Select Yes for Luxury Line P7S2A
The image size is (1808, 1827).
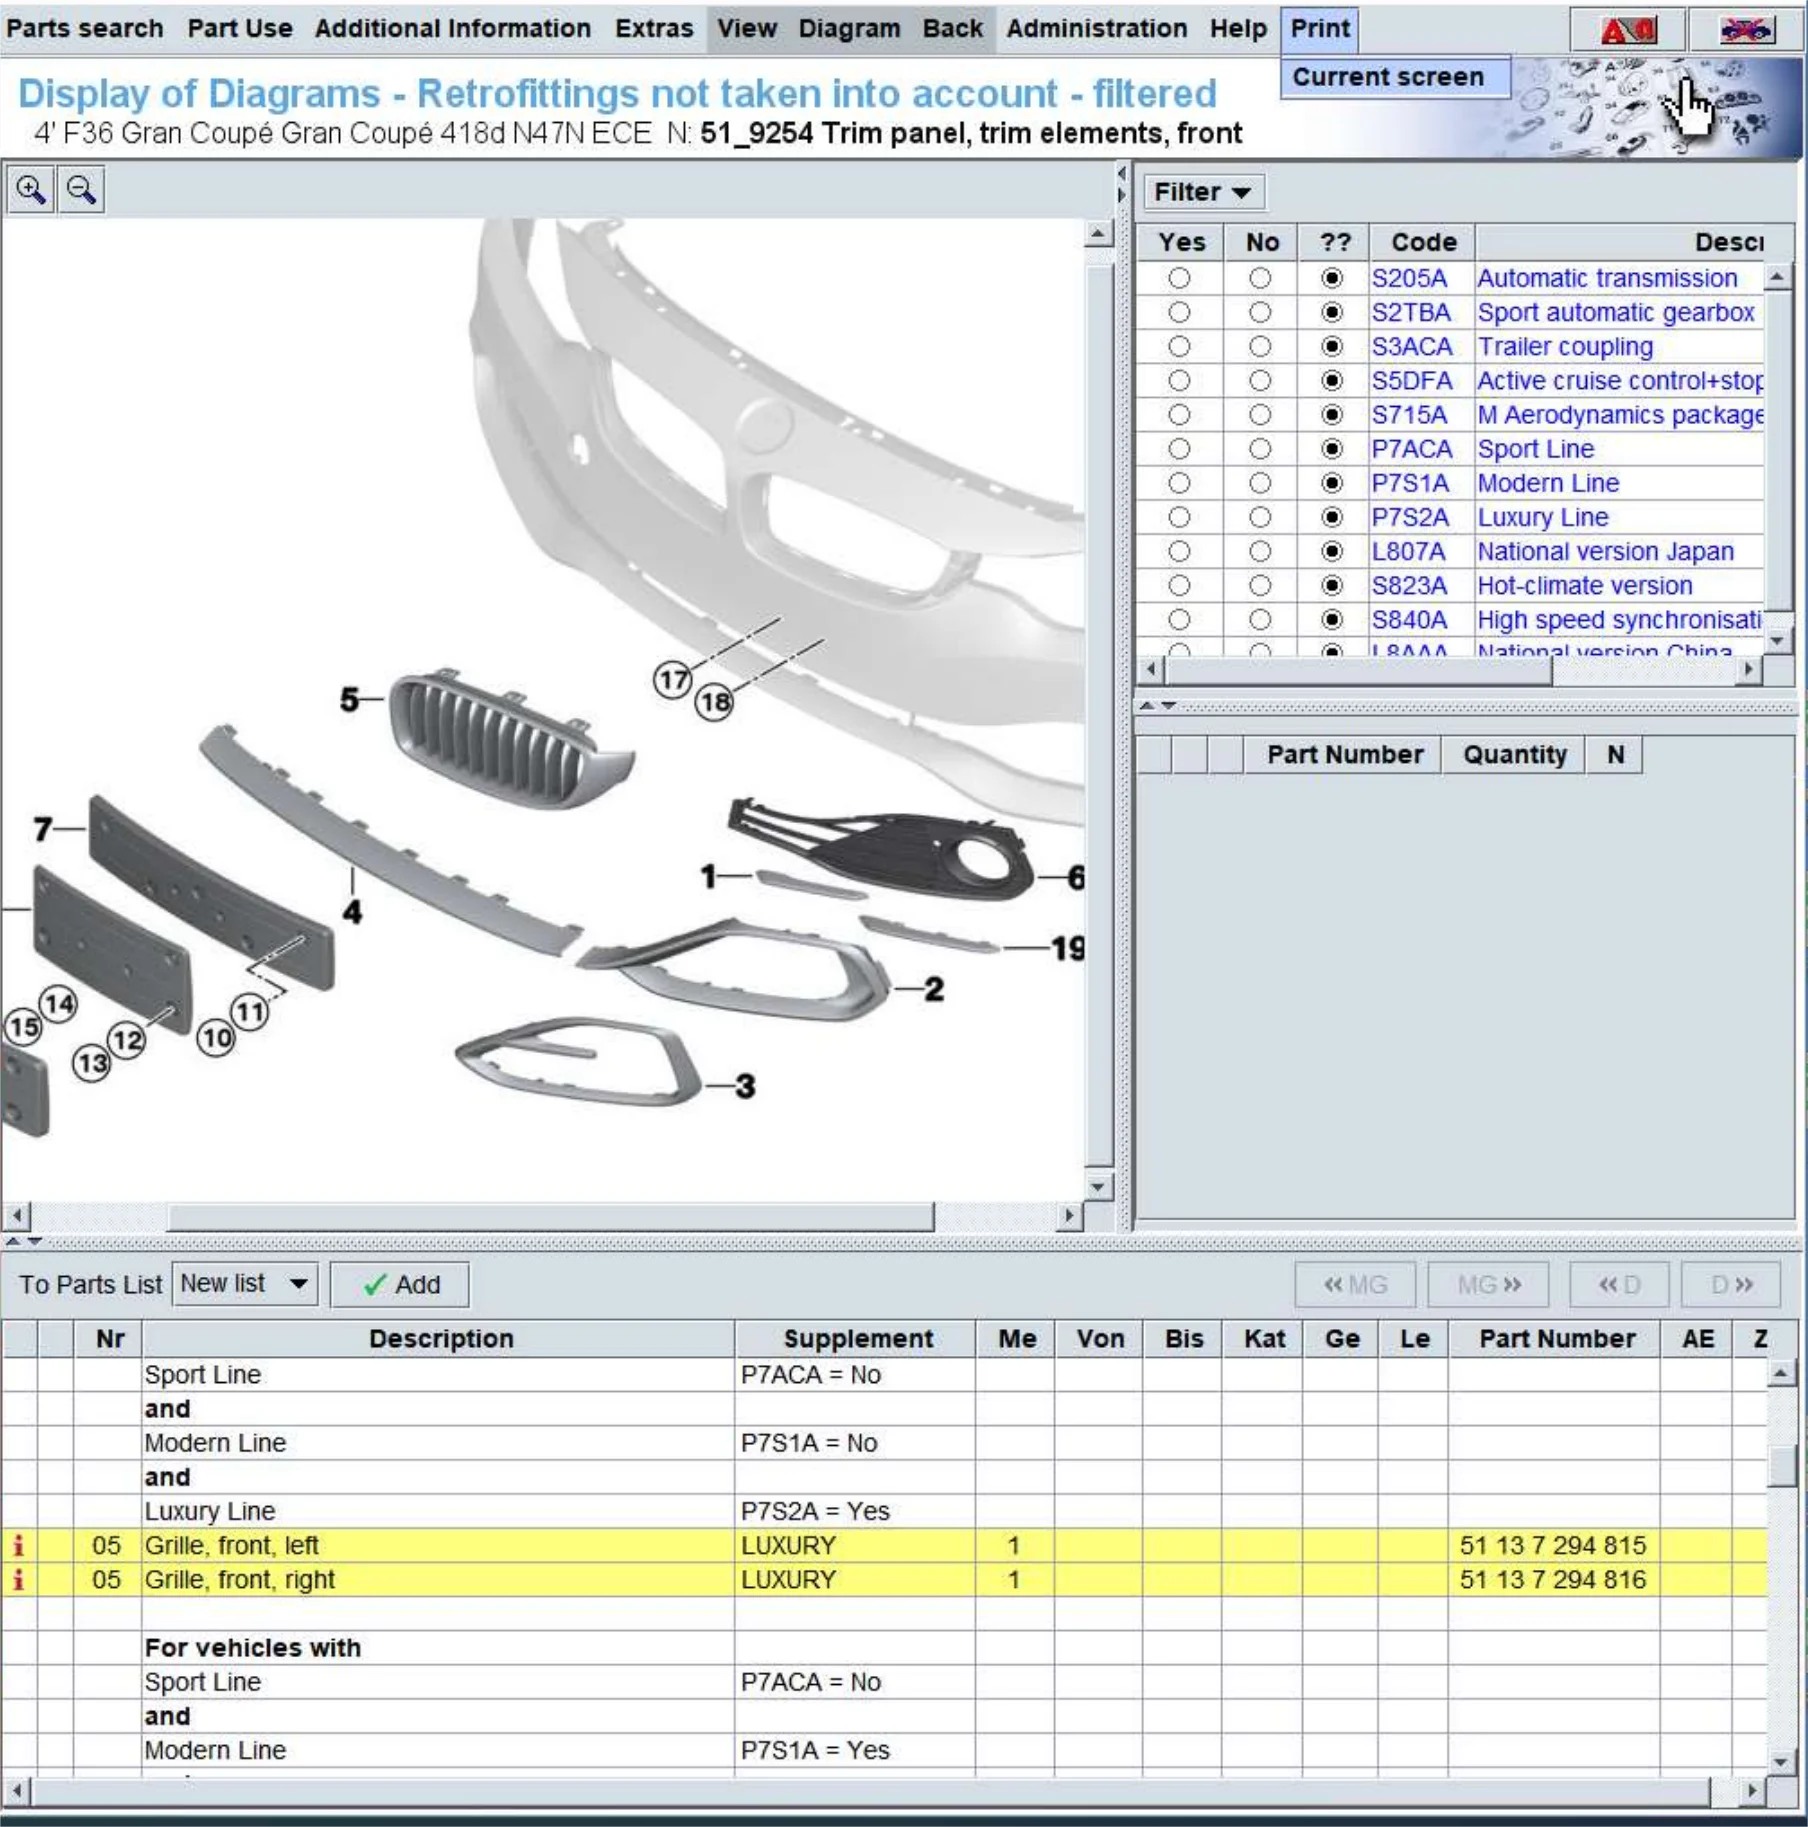click(1179, 518)
